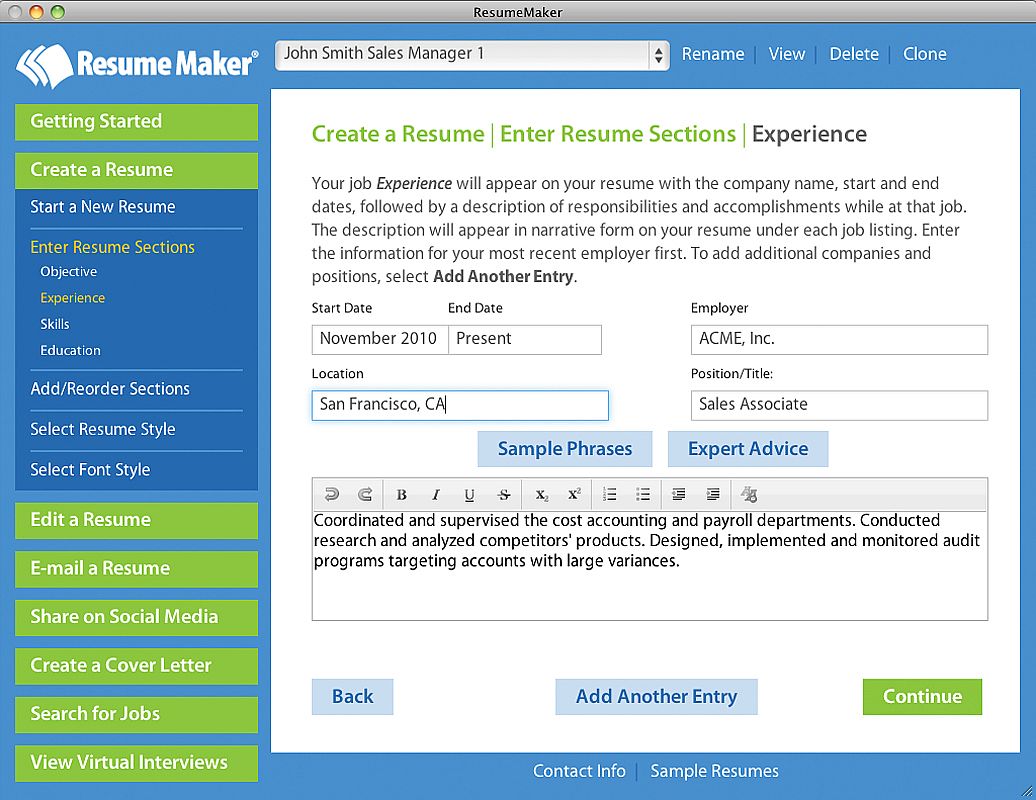This screenshot has width=1036, height=800.
Task: Insert a bulleted list
Action: [x=643, y=494]
